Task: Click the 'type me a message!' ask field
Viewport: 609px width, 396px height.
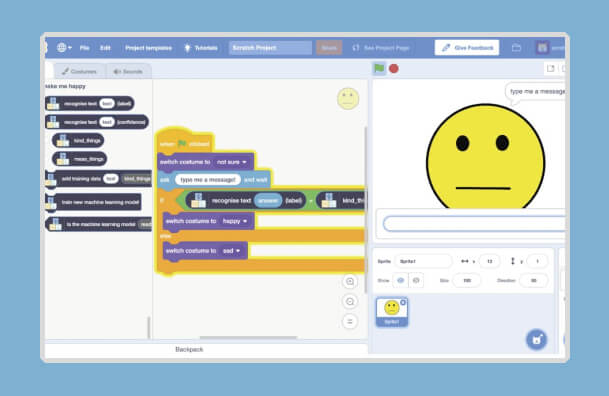Action: tap(208, 180)
